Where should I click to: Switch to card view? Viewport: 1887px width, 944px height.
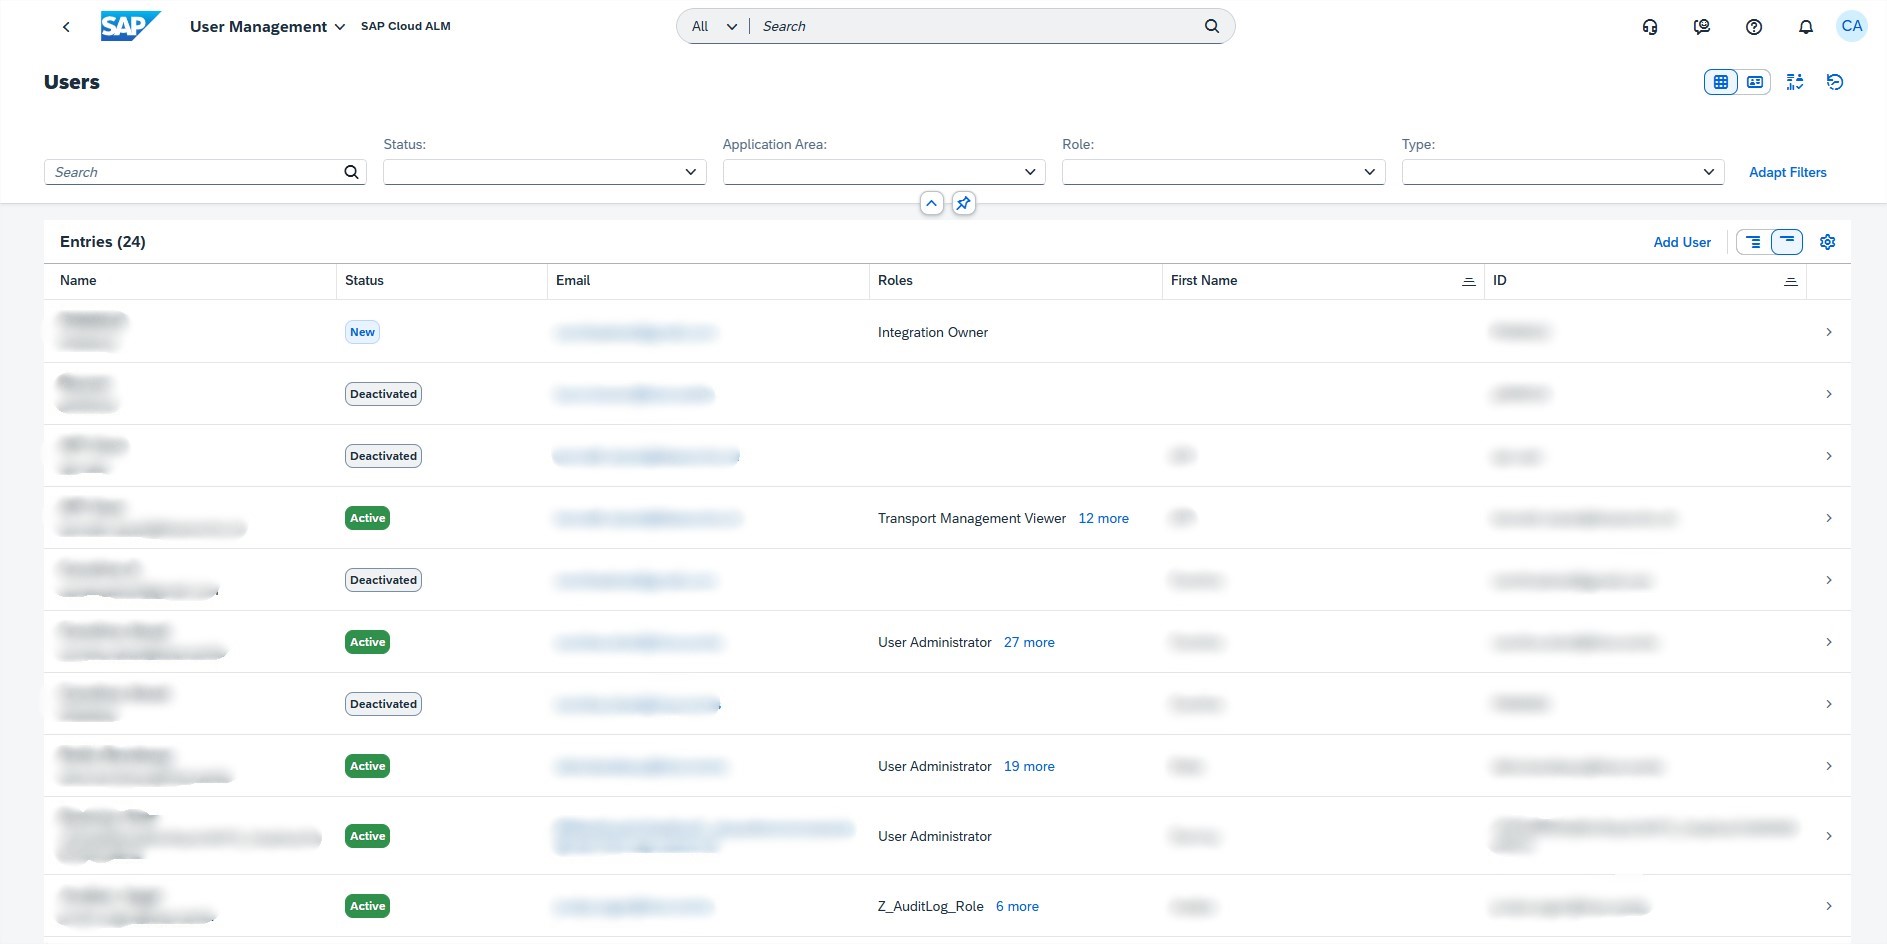(1755, 82)
